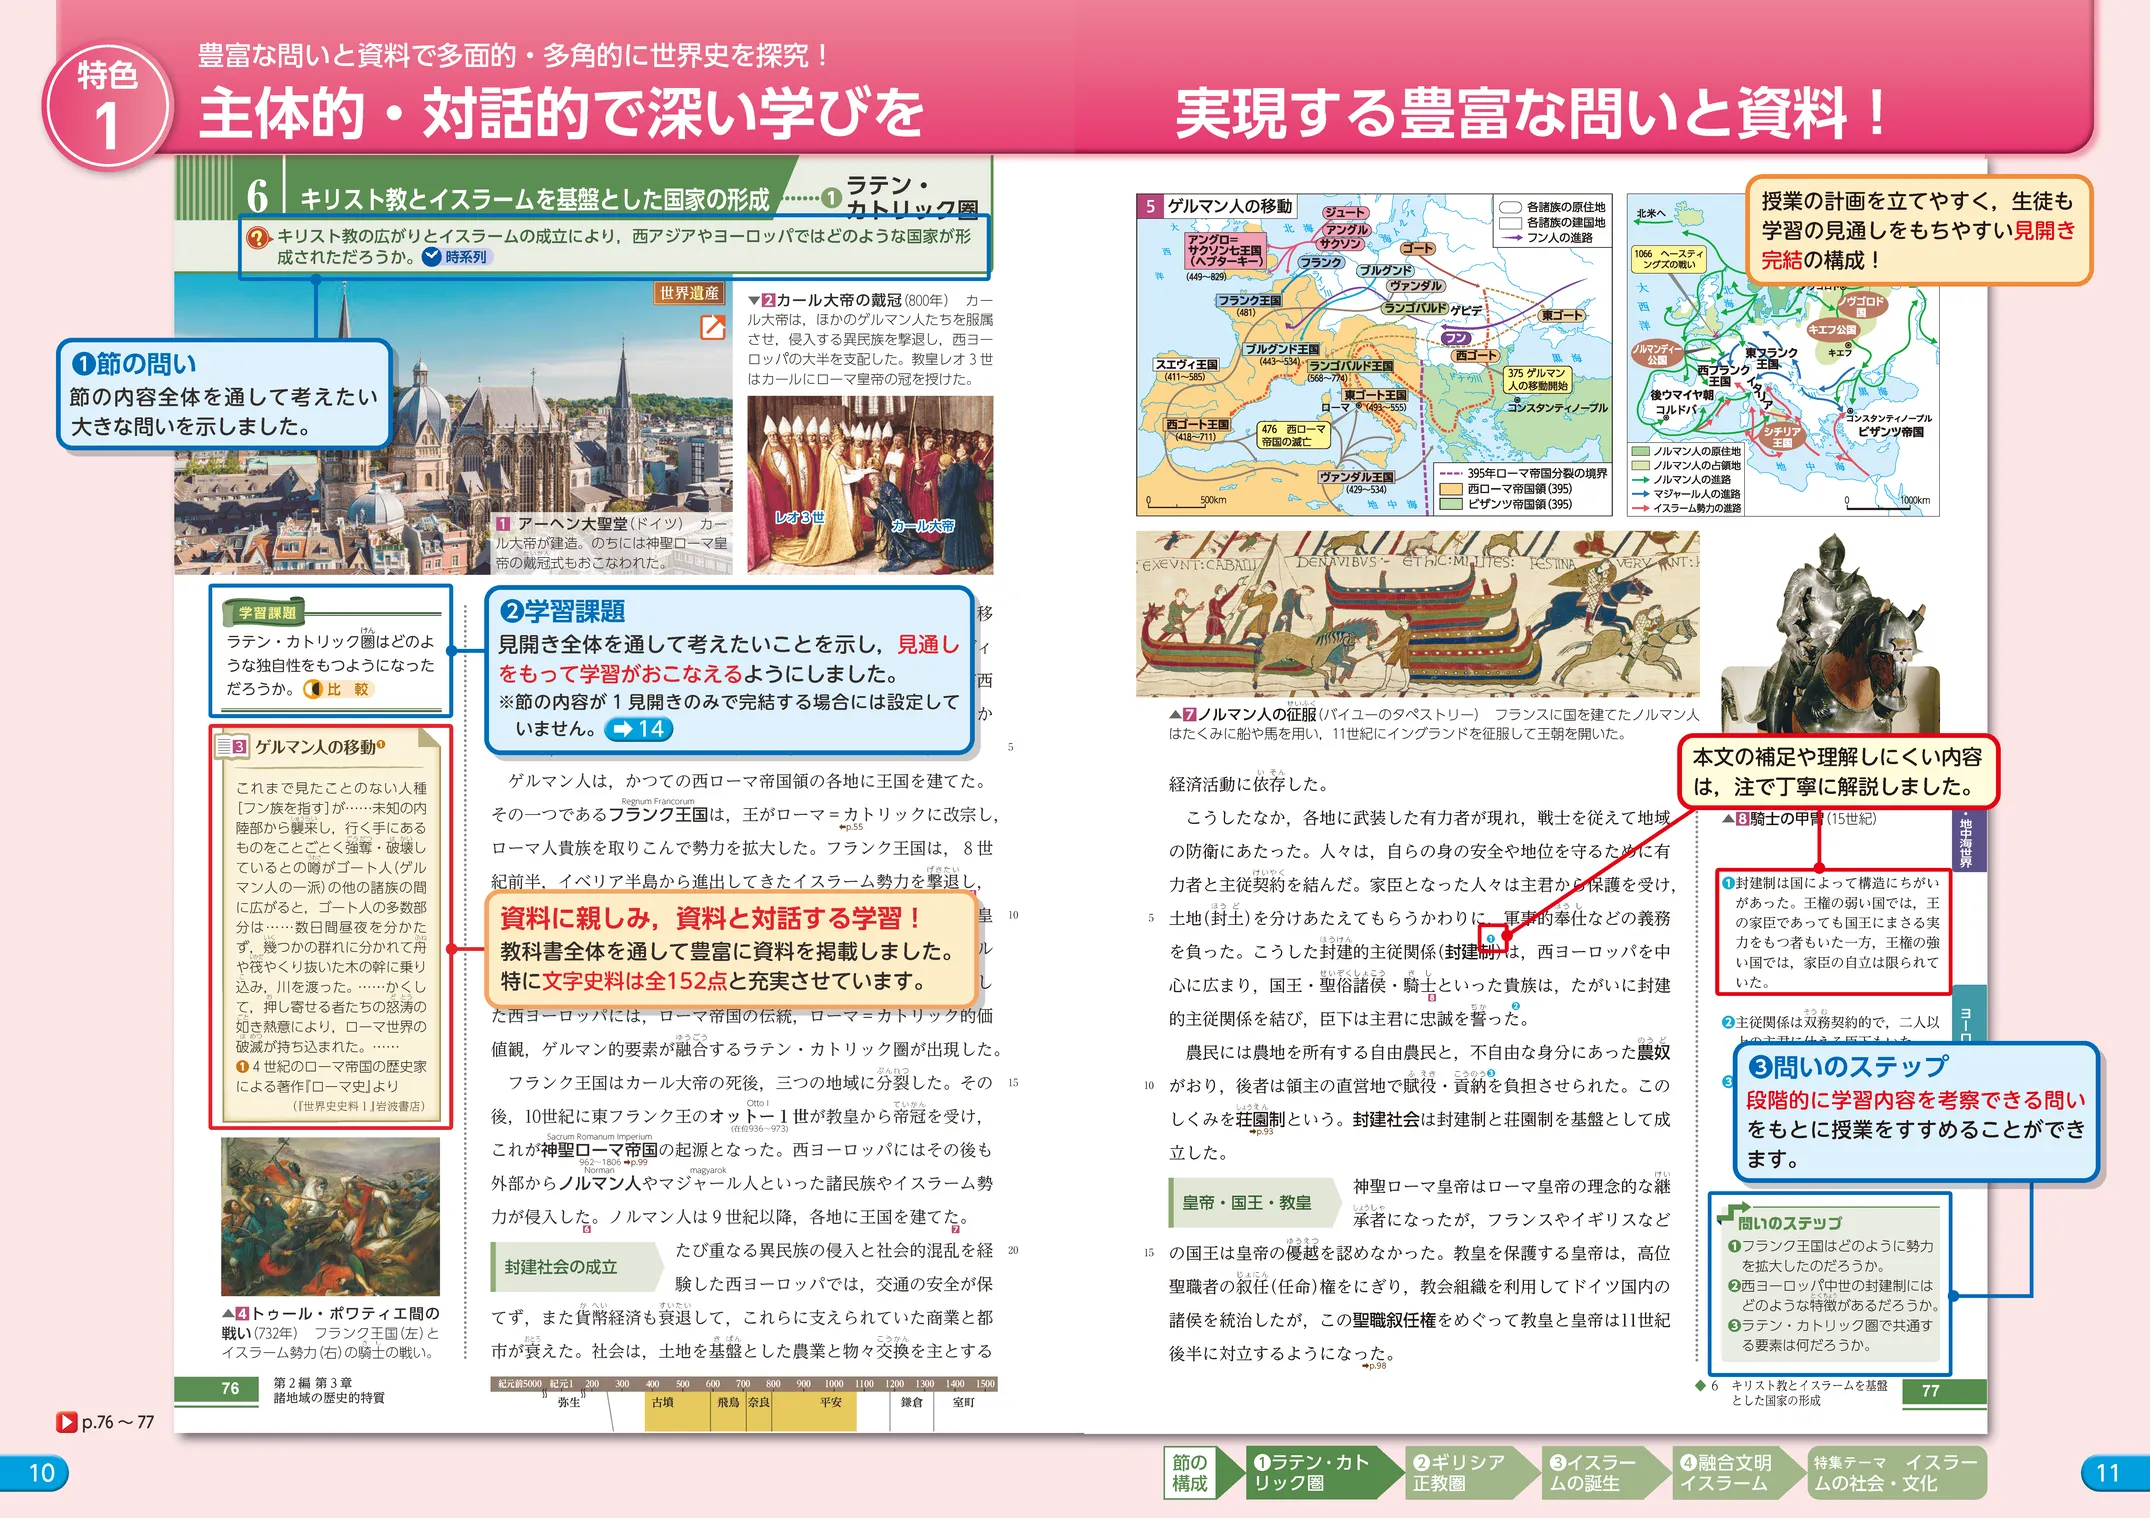2150x1518 pixels.
Task: Click the トゥール・ポワティエ間の戦い caption
Action: coord(331,1332)
